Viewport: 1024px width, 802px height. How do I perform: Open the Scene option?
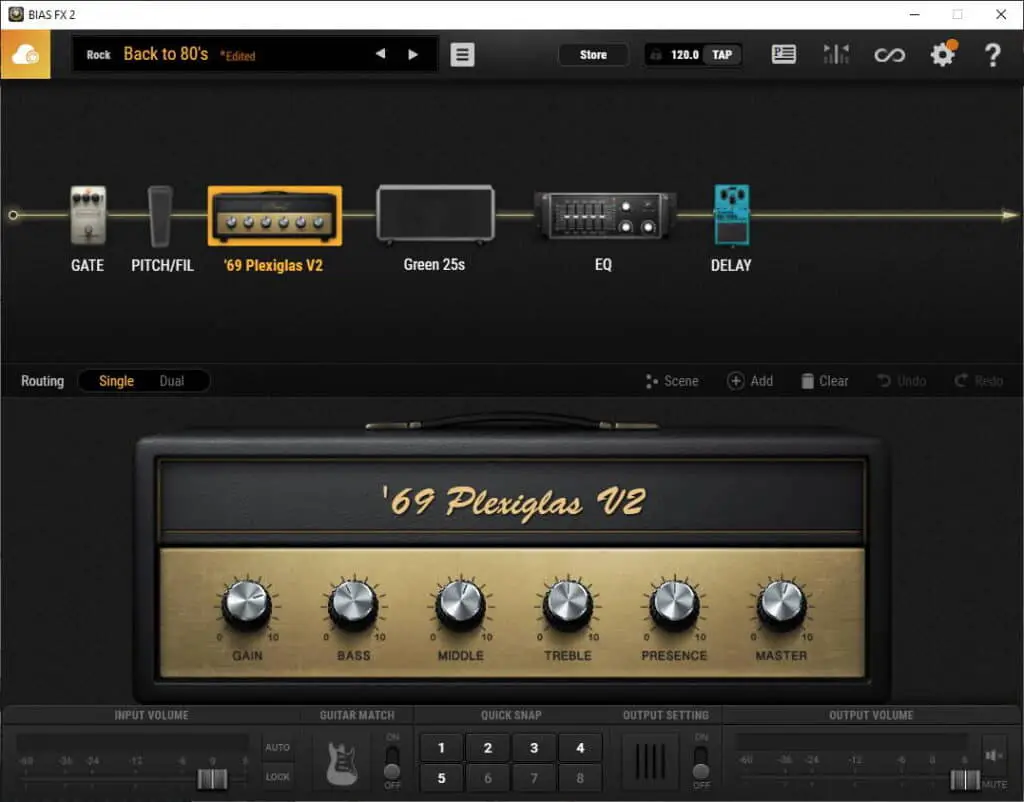click(x=672, y=381)
